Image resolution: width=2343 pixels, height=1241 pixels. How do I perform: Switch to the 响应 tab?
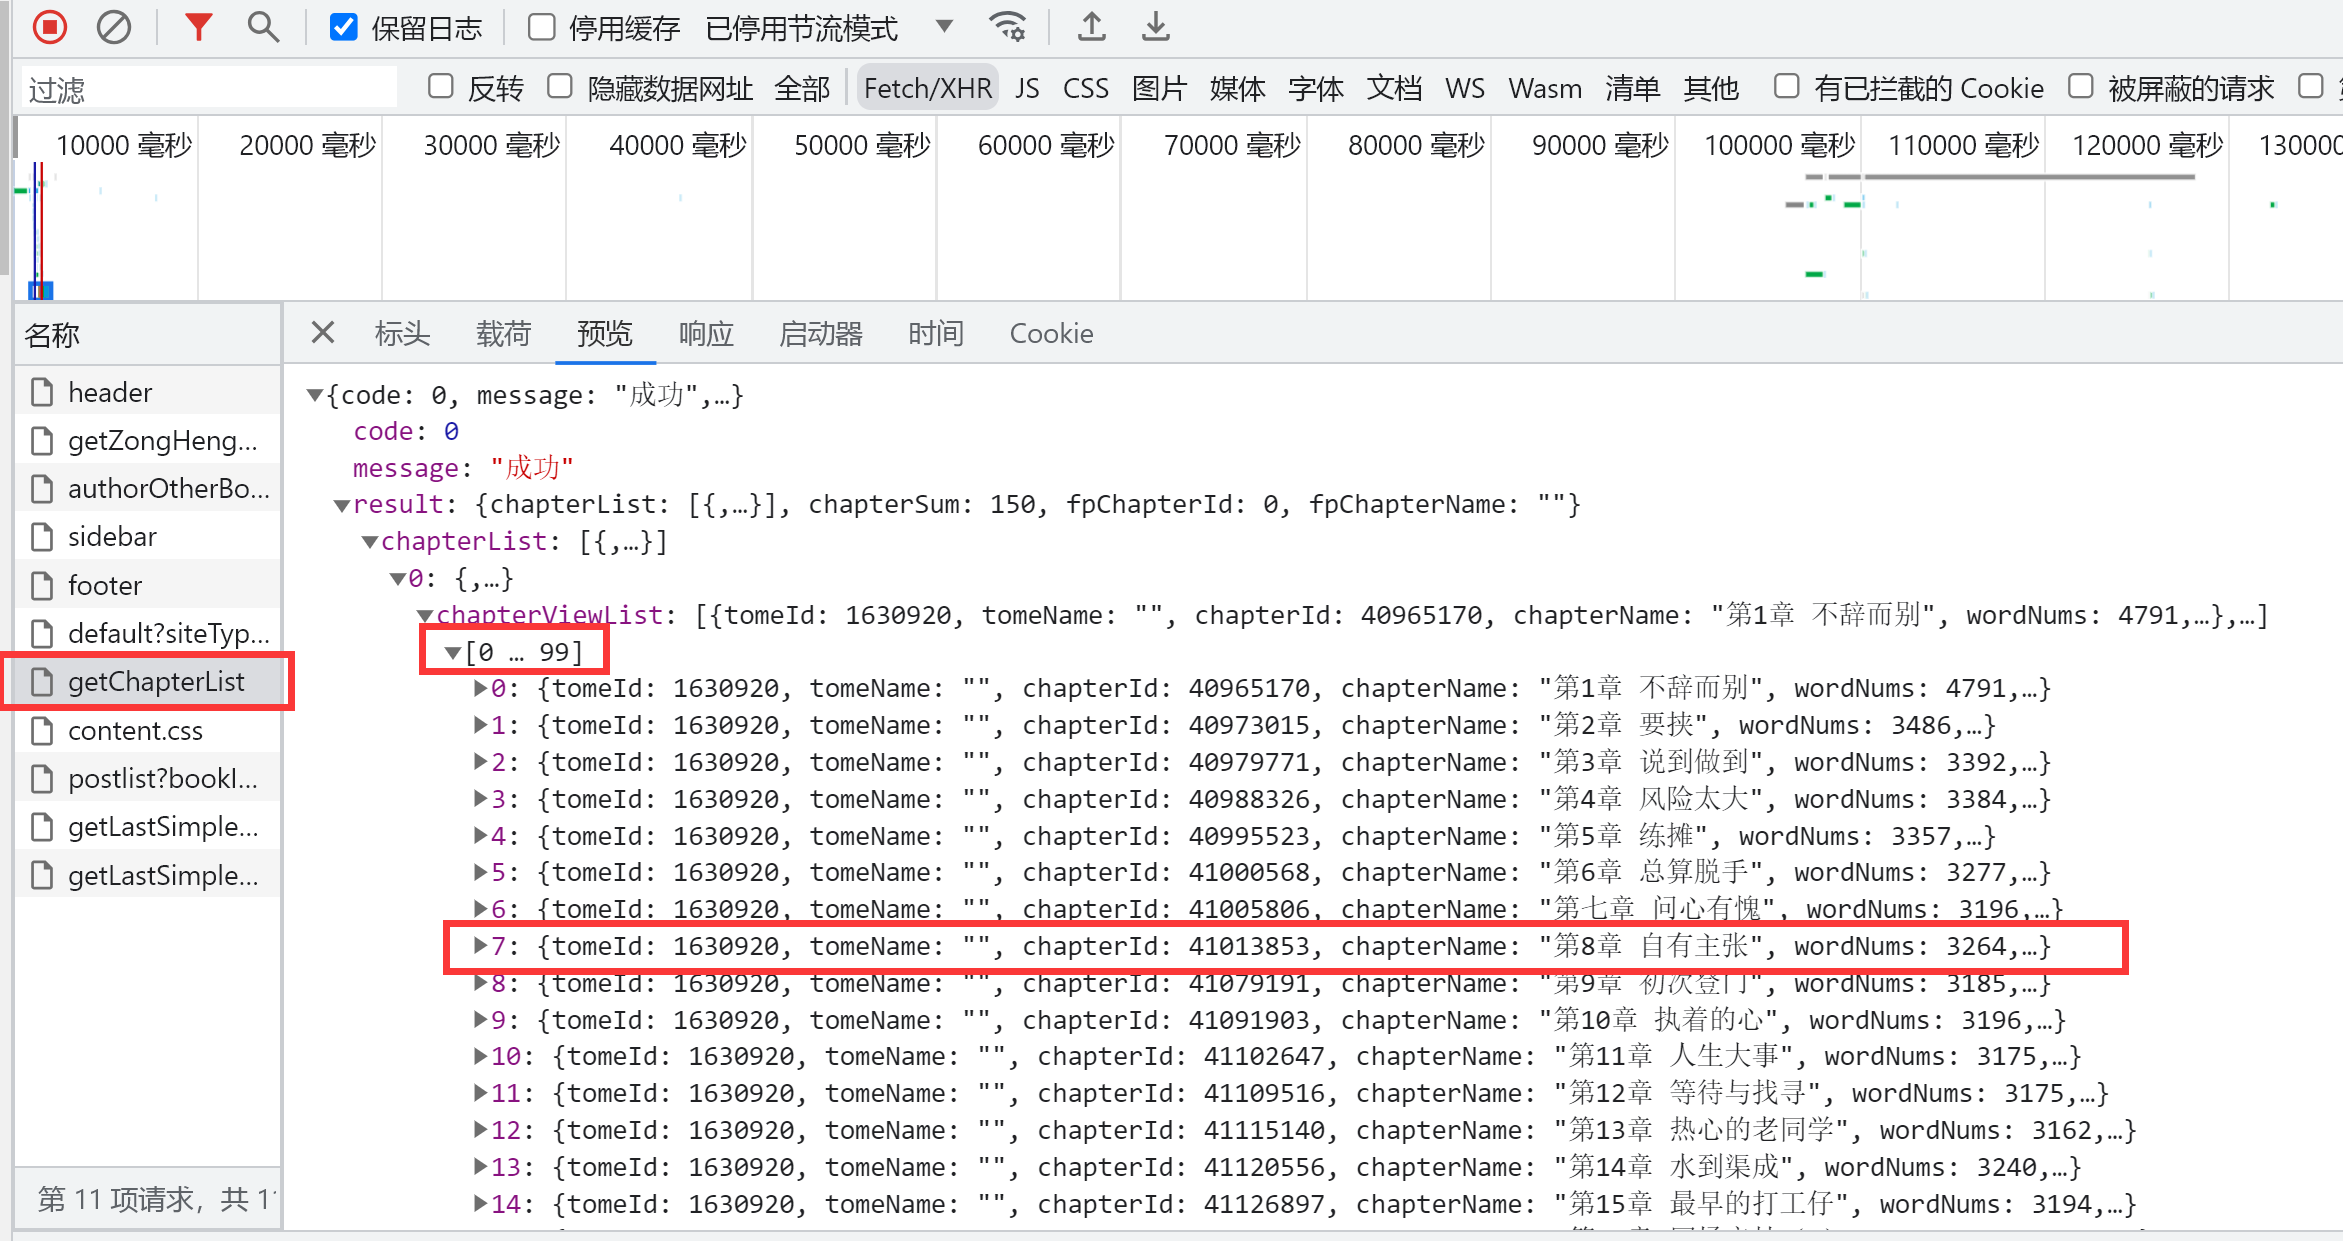pyautogui.click(x=706, y=333)
